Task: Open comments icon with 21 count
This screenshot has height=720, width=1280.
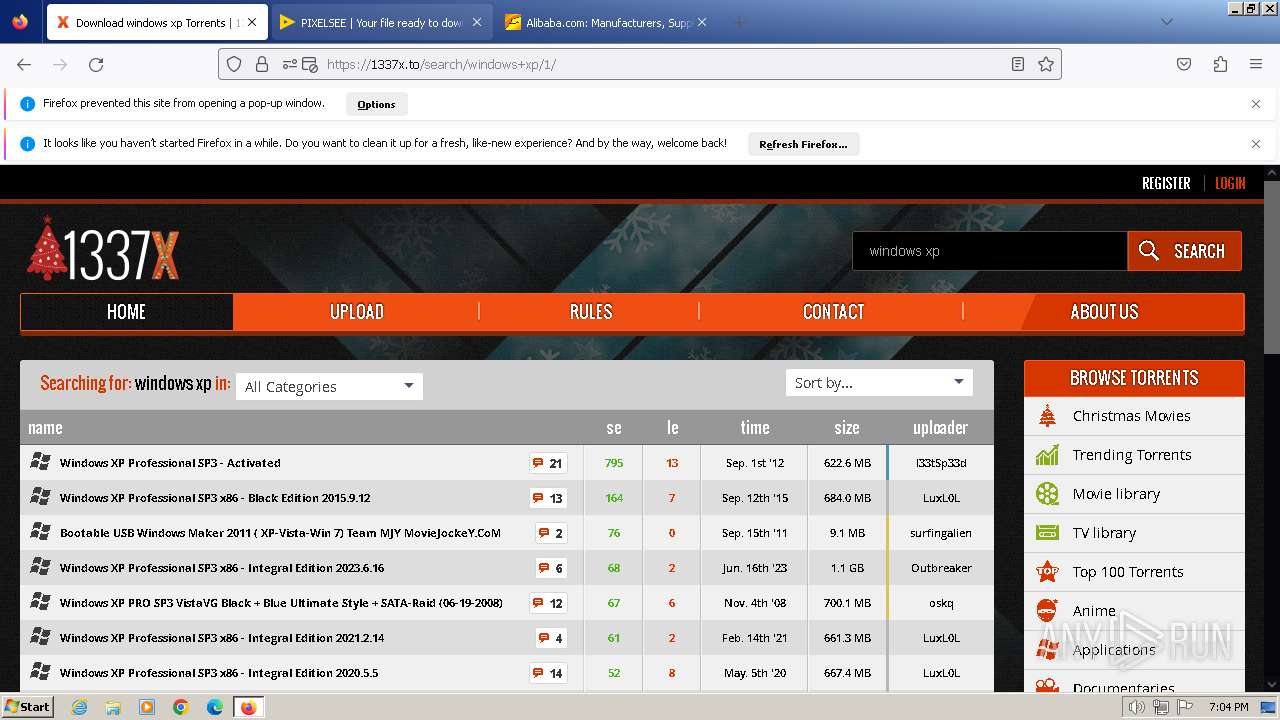Action: (x=548, y=463)
